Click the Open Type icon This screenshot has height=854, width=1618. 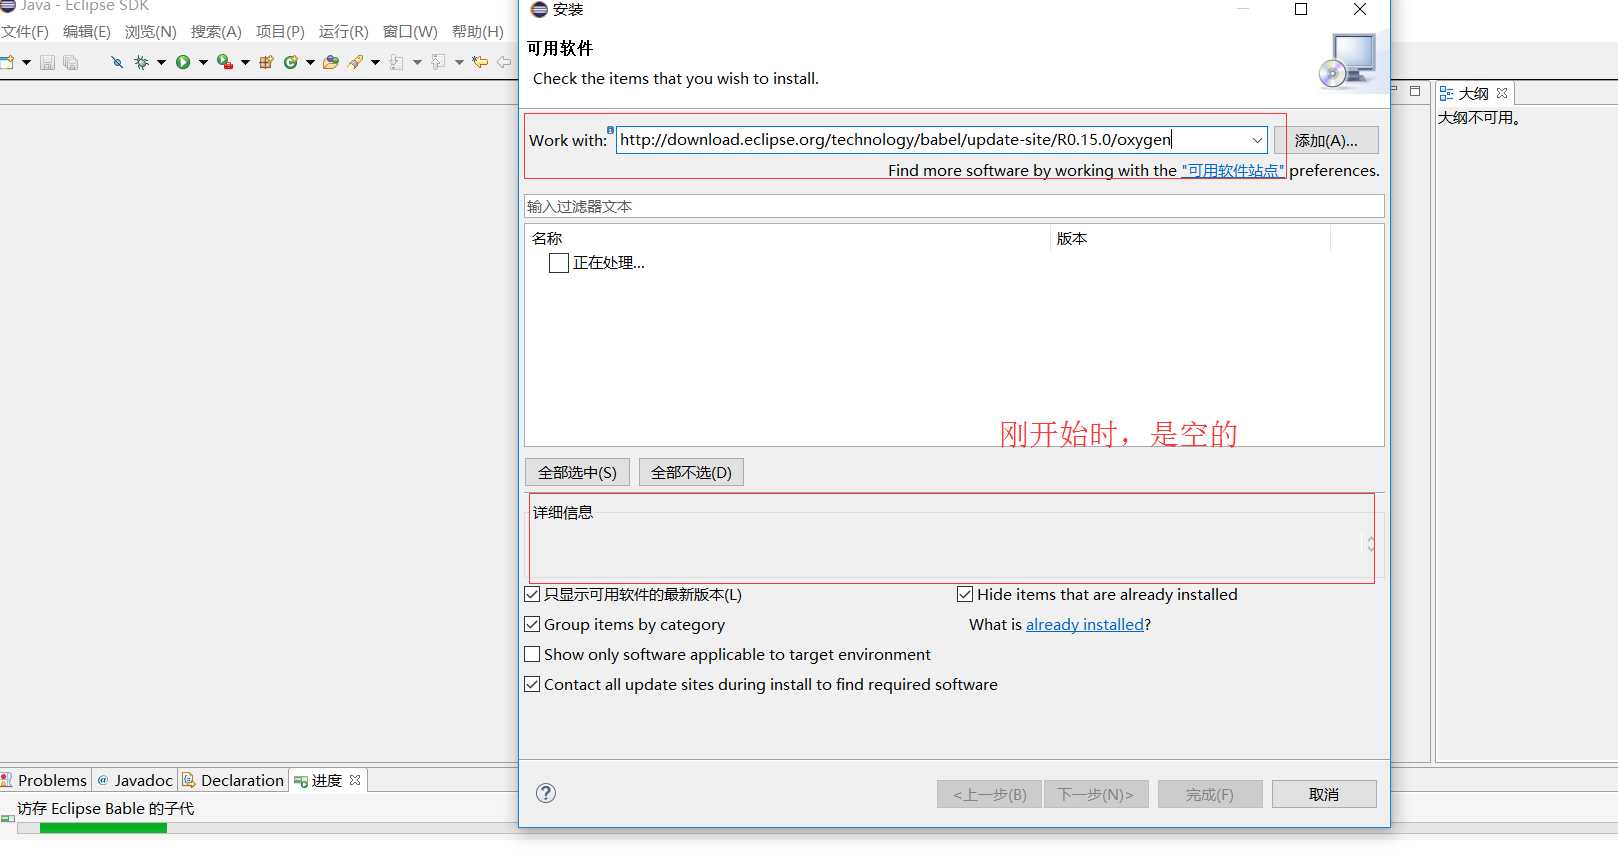click(x=331, y=62)
